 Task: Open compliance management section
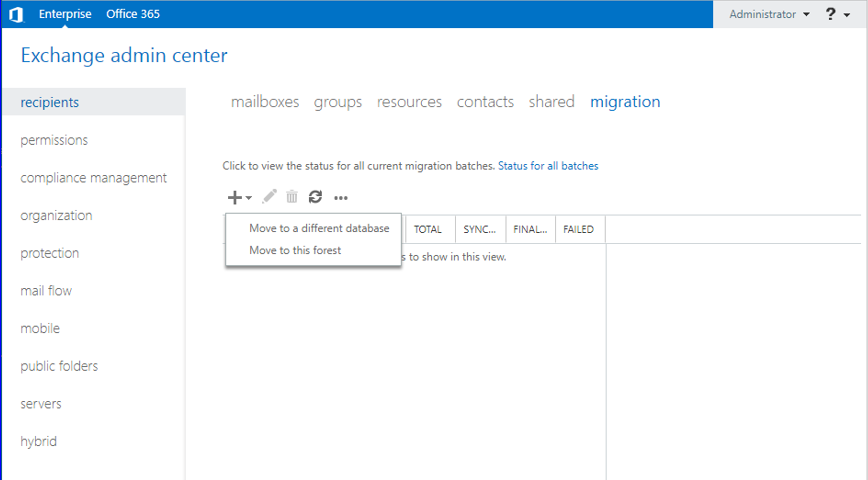tap(94, 178)
